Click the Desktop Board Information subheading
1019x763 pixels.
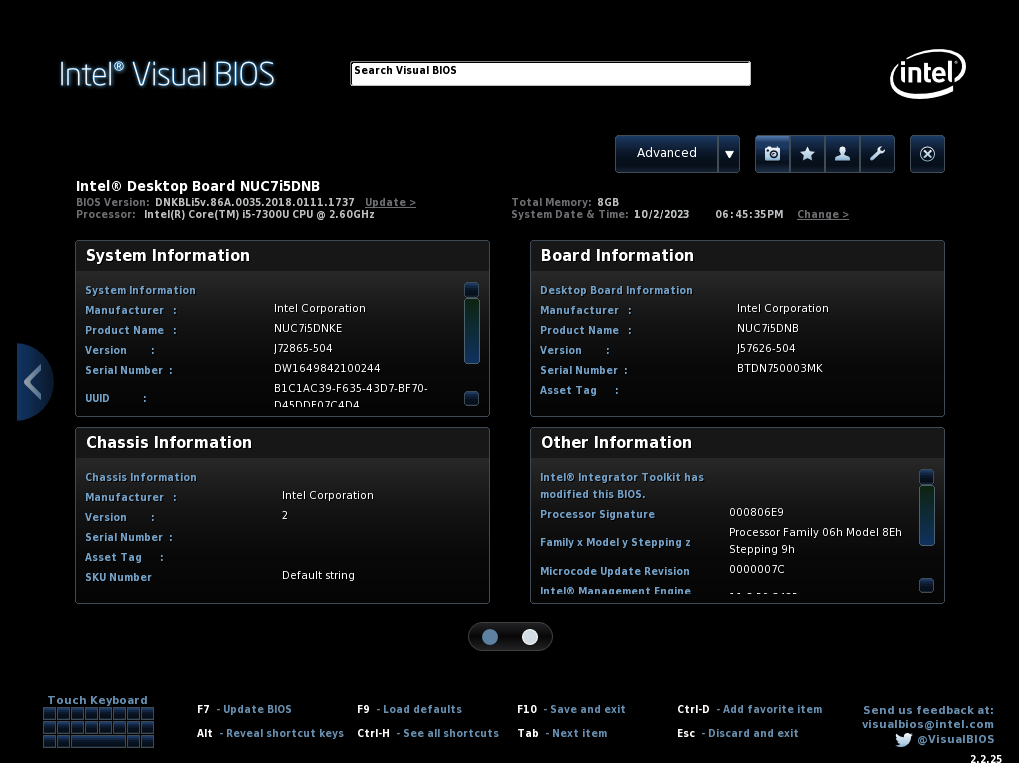[616, 291]
